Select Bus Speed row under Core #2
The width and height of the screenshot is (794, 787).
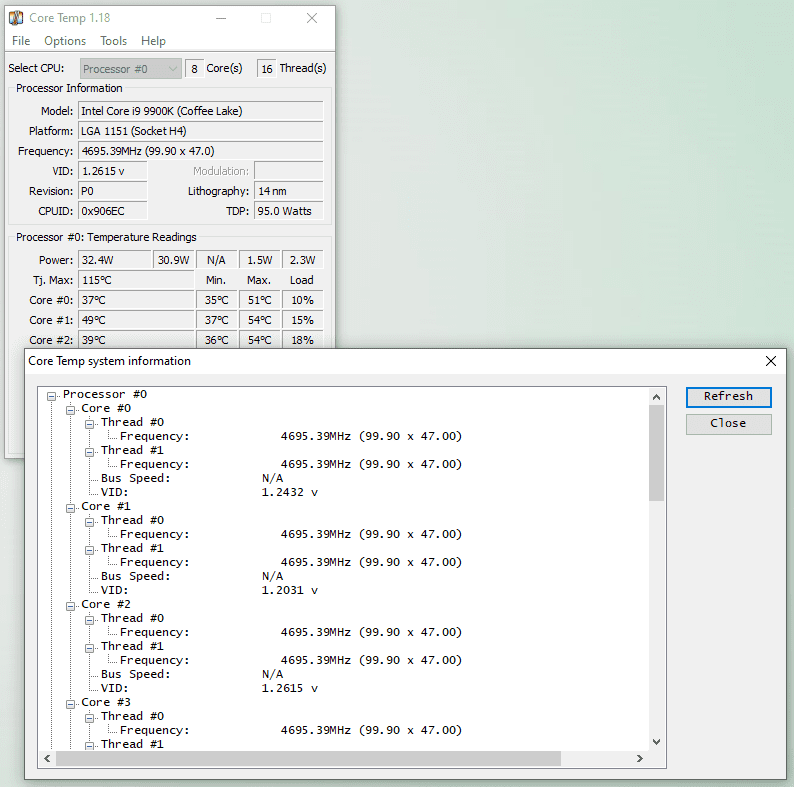point(192,674)
